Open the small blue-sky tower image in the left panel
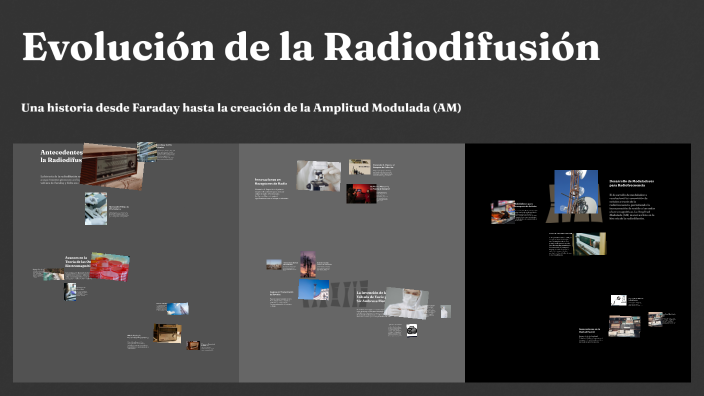The width and height of the screenshot is (704, 396). [x=178, y=309]
